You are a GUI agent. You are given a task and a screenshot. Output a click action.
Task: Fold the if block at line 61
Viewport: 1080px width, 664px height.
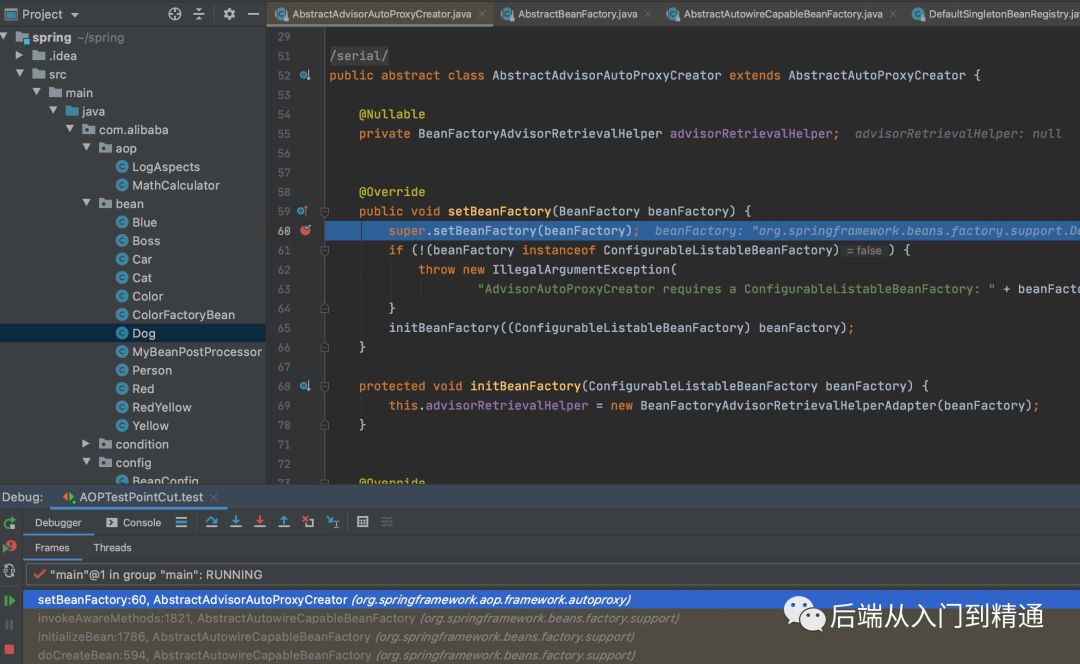click(324, 251)
